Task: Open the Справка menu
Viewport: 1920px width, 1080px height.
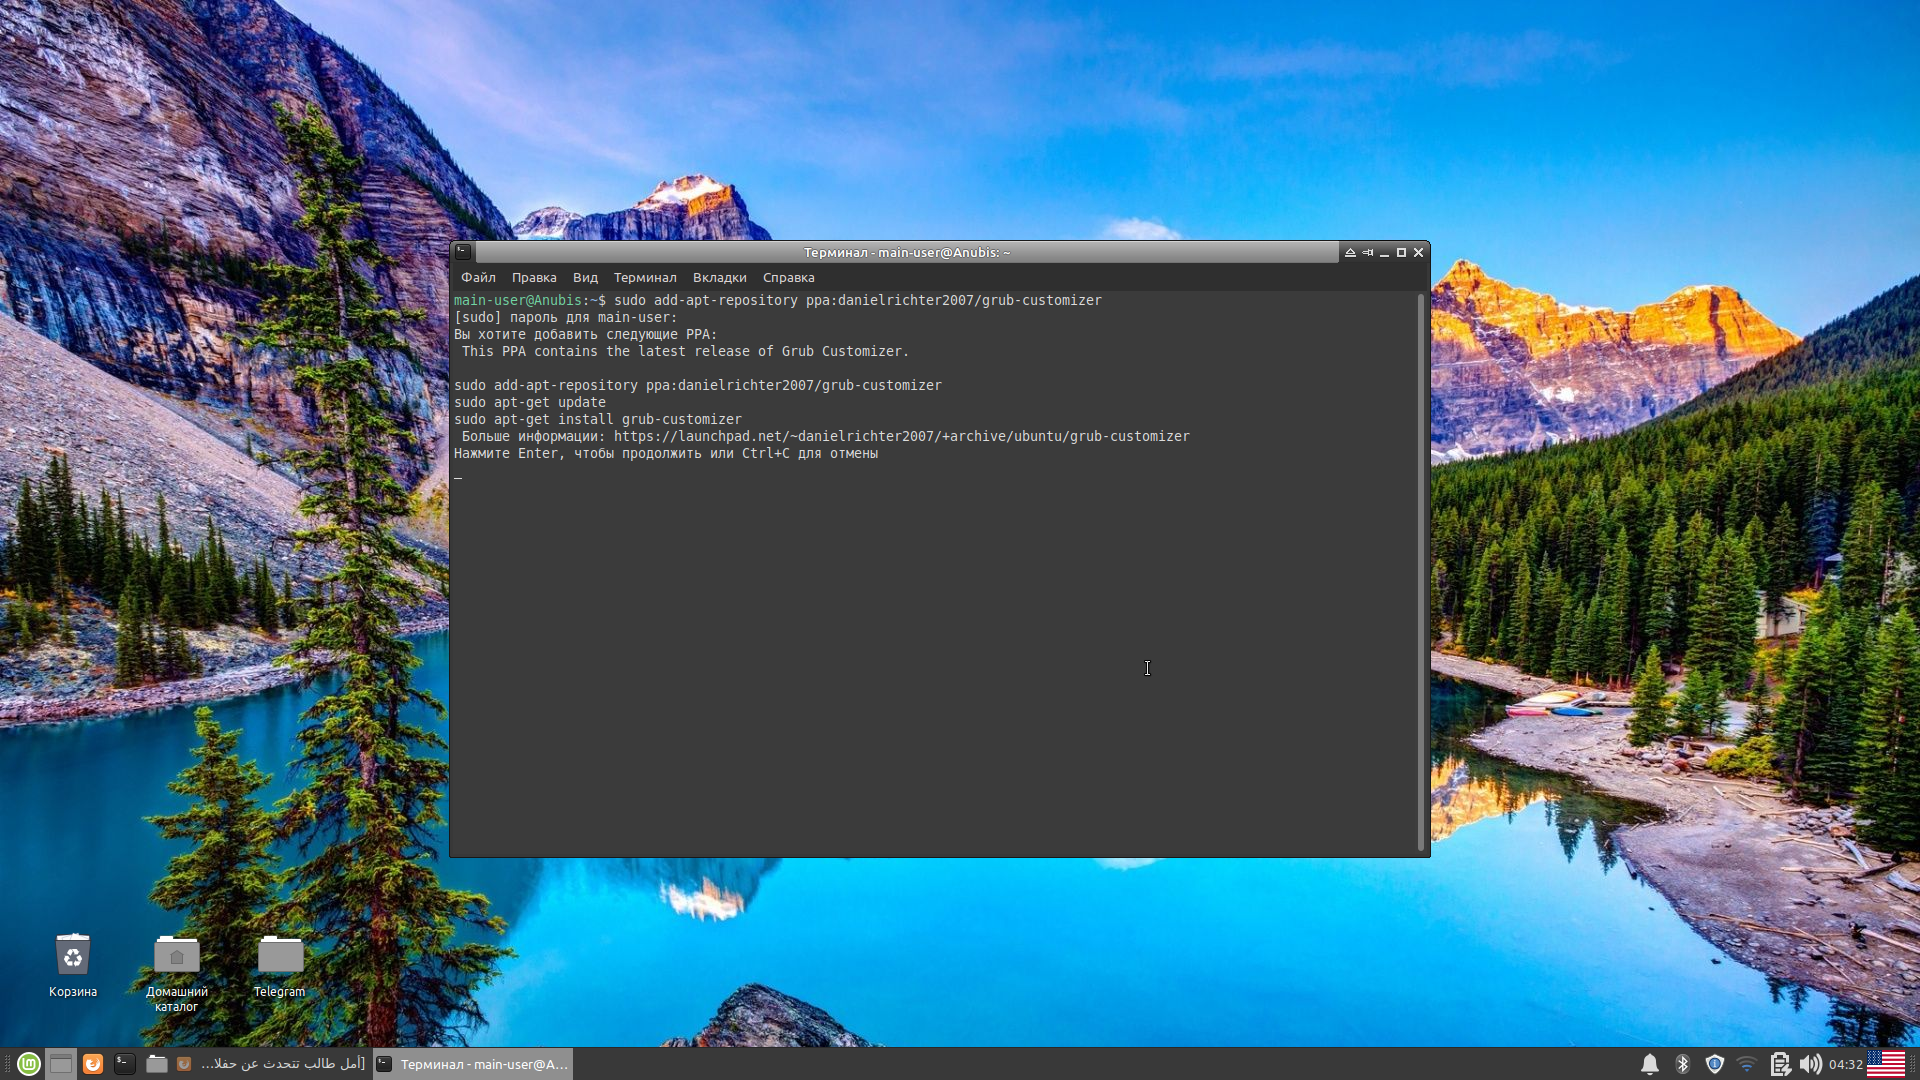Action: (x=787, y=277)
